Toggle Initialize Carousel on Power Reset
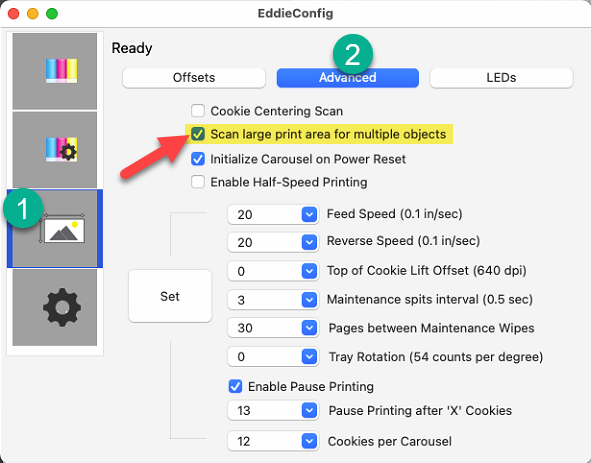Viewport: 591px width, 463px height. (x=198, y=159)
